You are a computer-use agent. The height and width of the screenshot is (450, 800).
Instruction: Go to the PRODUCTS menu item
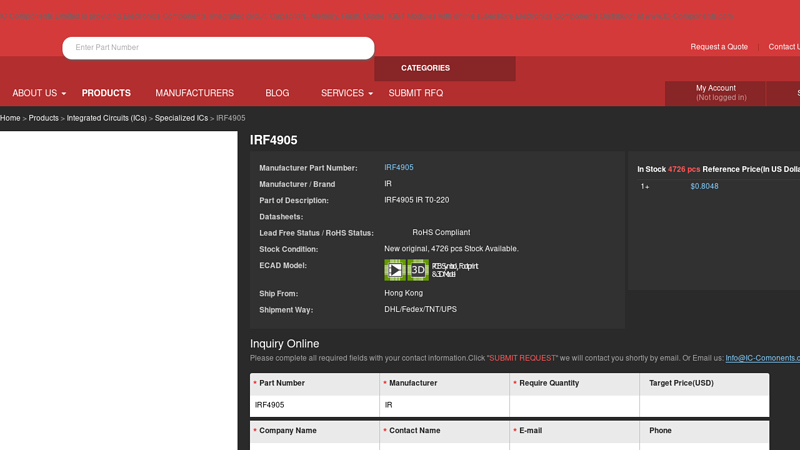106,93
